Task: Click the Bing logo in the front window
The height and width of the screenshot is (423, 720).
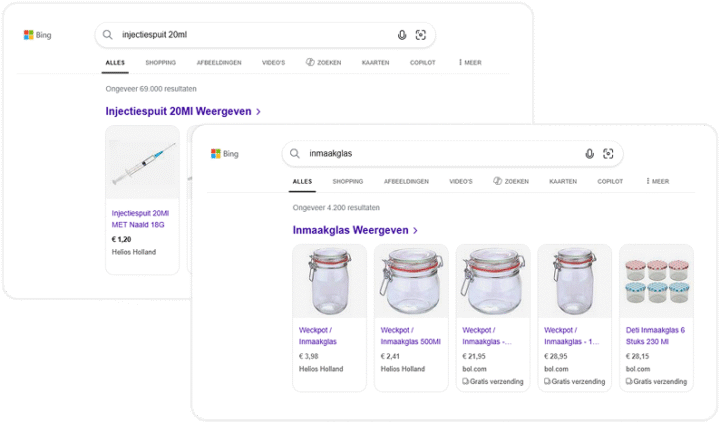Action: (x=225, y=154)
